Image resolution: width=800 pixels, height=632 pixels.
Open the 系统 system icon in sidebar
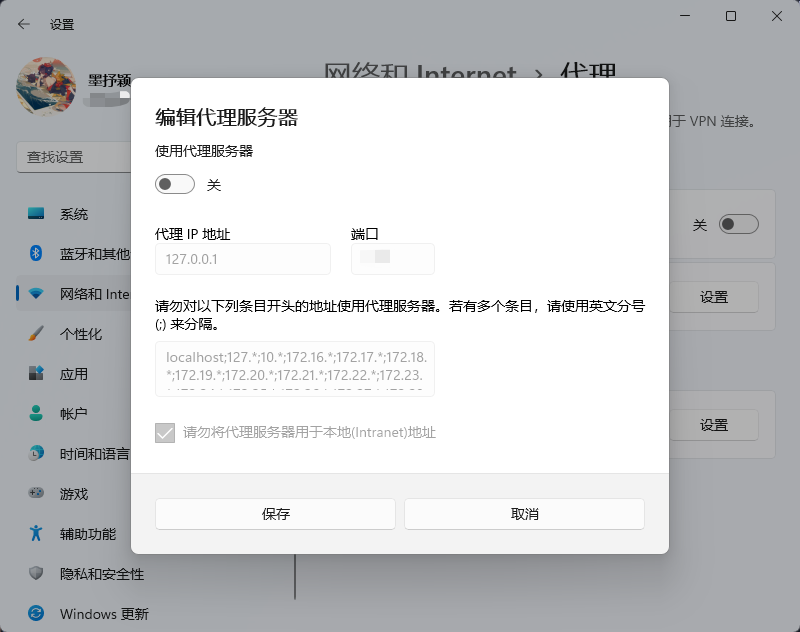pos(36,214)
